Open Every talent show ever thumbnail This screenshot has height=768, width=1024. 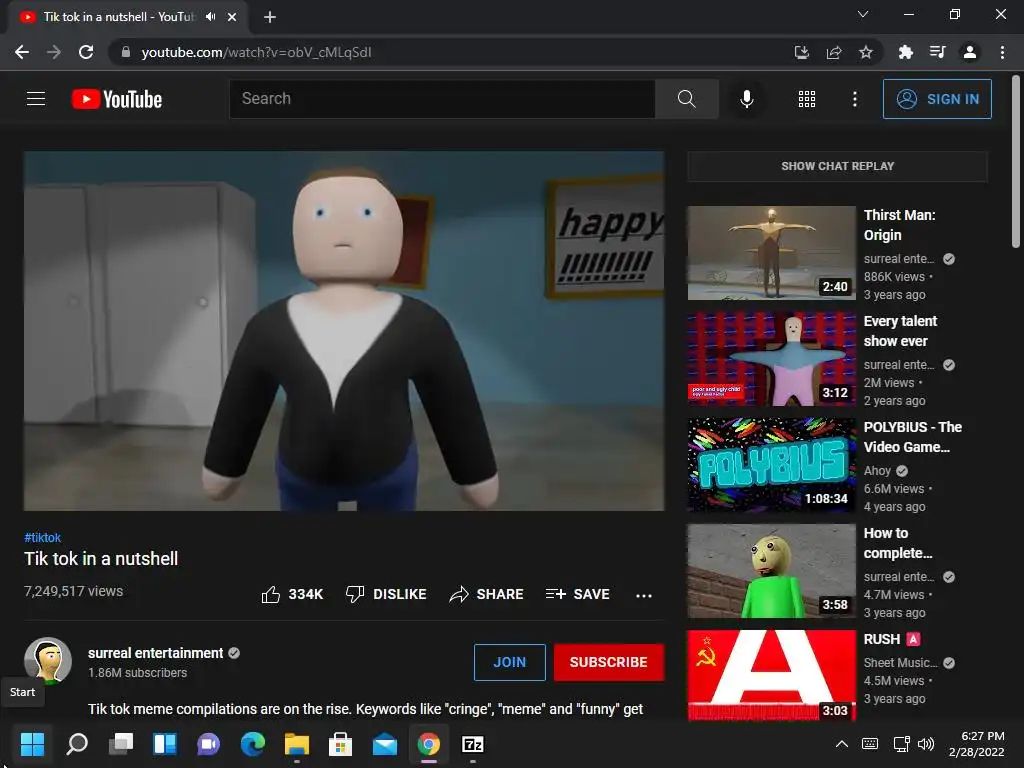click(771, 359)
